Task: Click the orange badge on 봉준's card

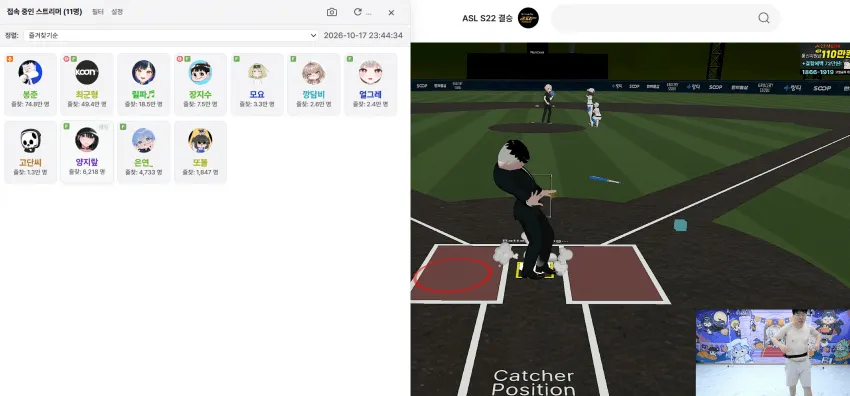Action: pos(10,59)
